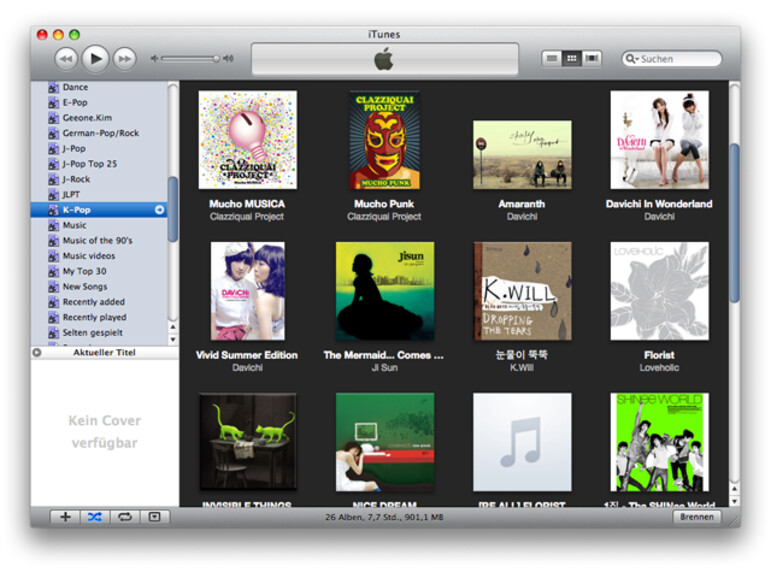Select the K.Will Dropping the Tears cover

tap(522, 291)
